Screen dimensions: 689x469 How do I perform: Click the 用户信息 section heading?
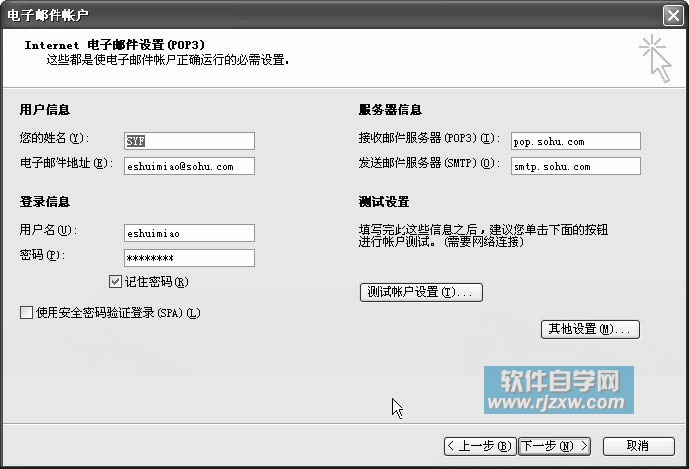[x=45, y=109]
